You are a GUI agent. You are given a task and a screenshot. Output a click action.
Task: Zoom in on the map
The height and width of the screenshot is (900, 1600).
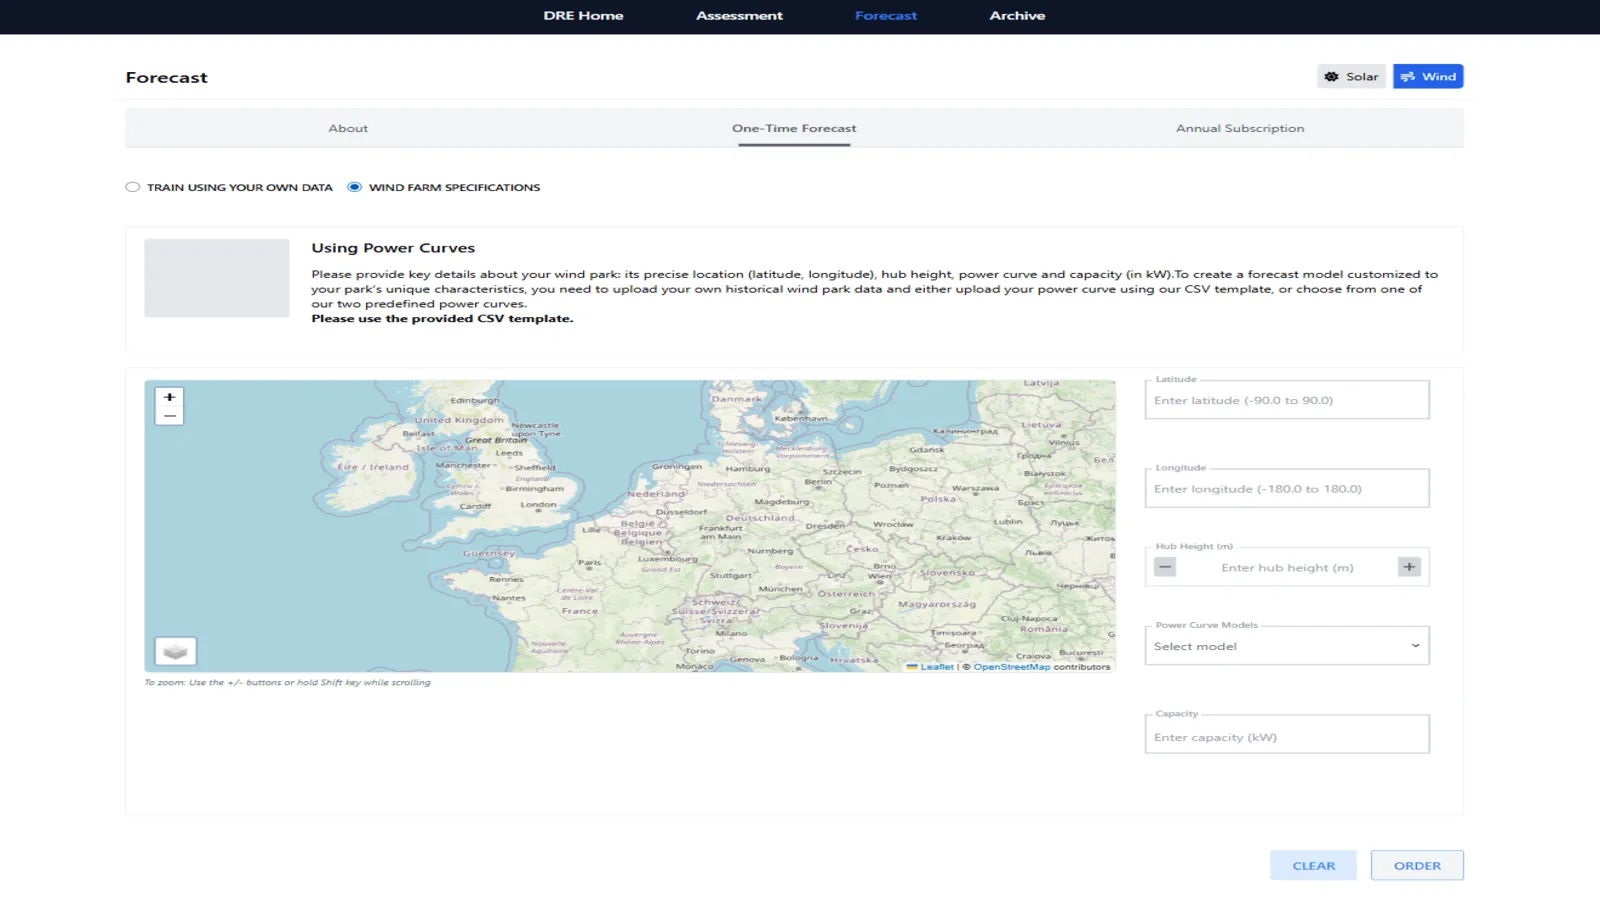pyautogui.click(x=169, y=397)
